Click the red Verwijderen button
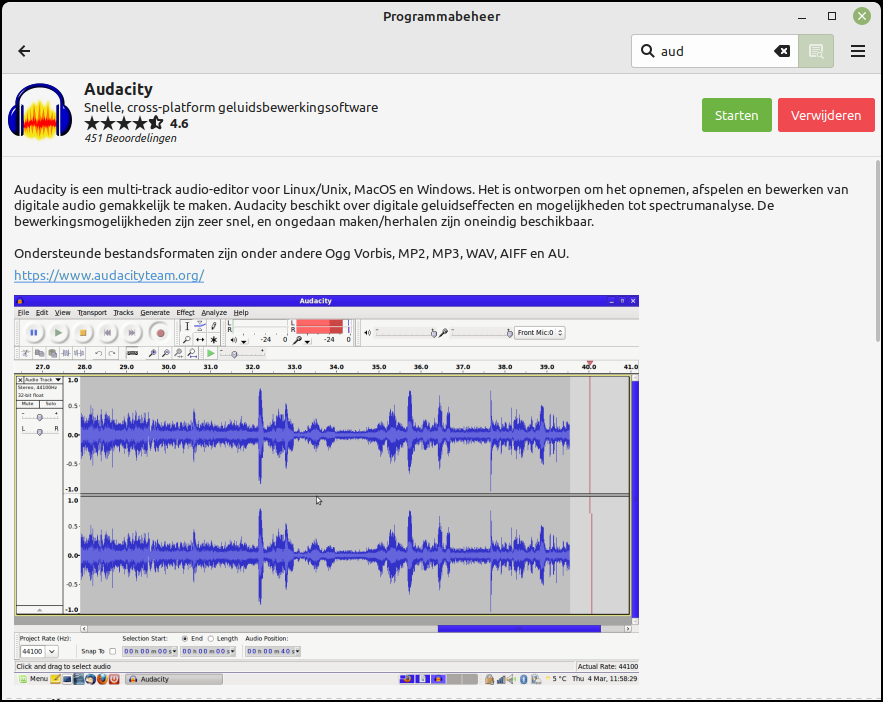Viewport: 883px width, 702px height. [826, 115]
